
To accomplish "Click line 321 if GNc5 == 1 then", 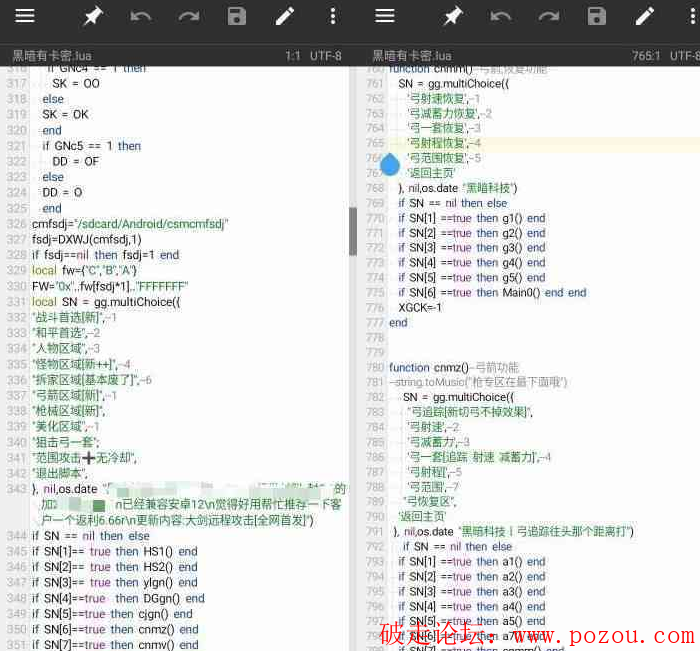I will (92, 146).
